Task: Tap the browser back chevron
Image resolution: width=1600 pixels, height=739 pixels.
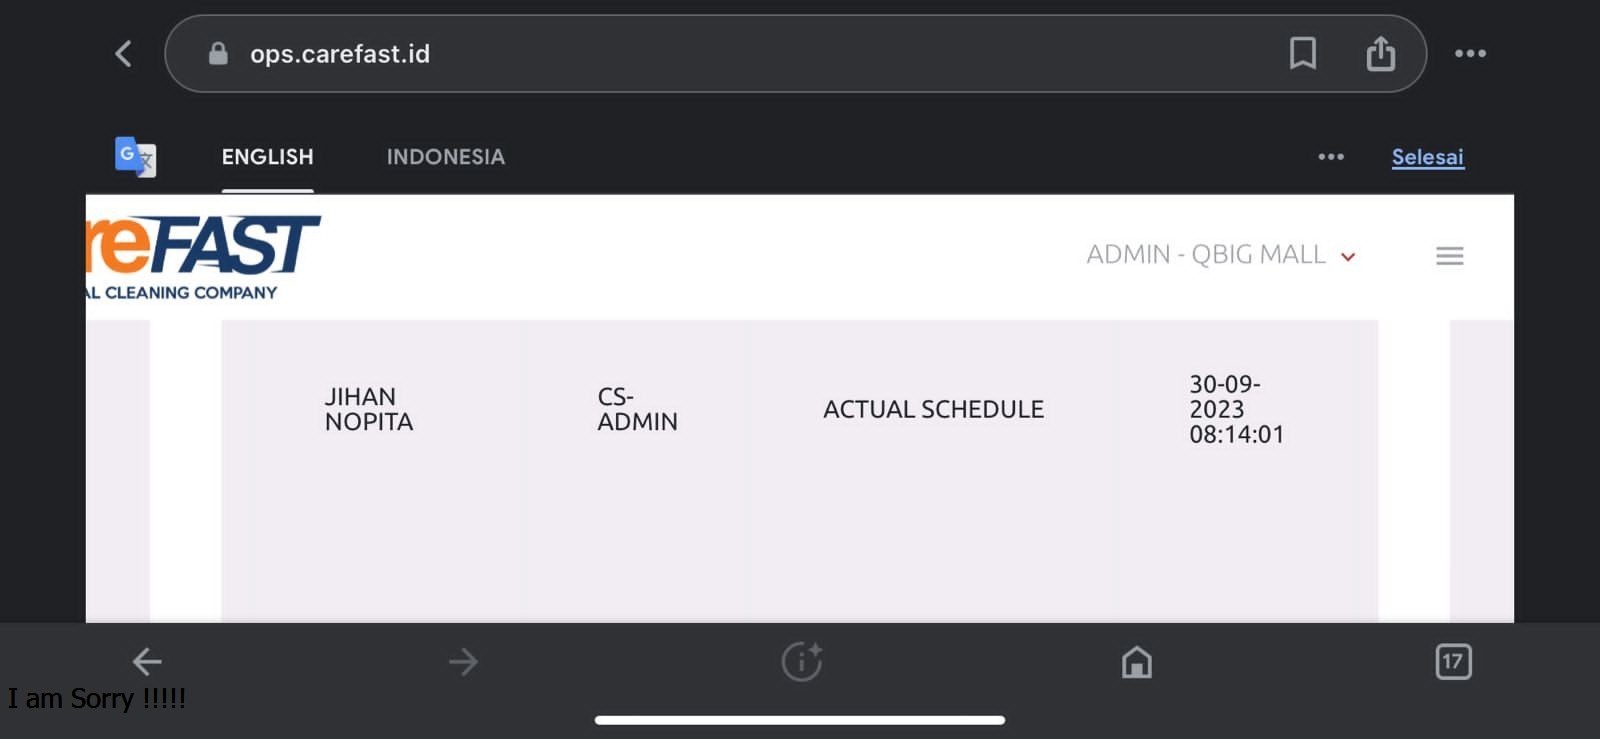Action: pyautogui.click(x=123, y=54)
